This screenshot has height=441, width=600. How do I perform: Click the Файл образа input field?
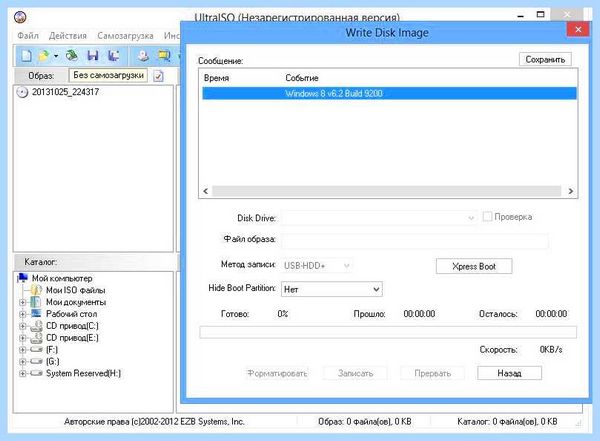[415, 241]
